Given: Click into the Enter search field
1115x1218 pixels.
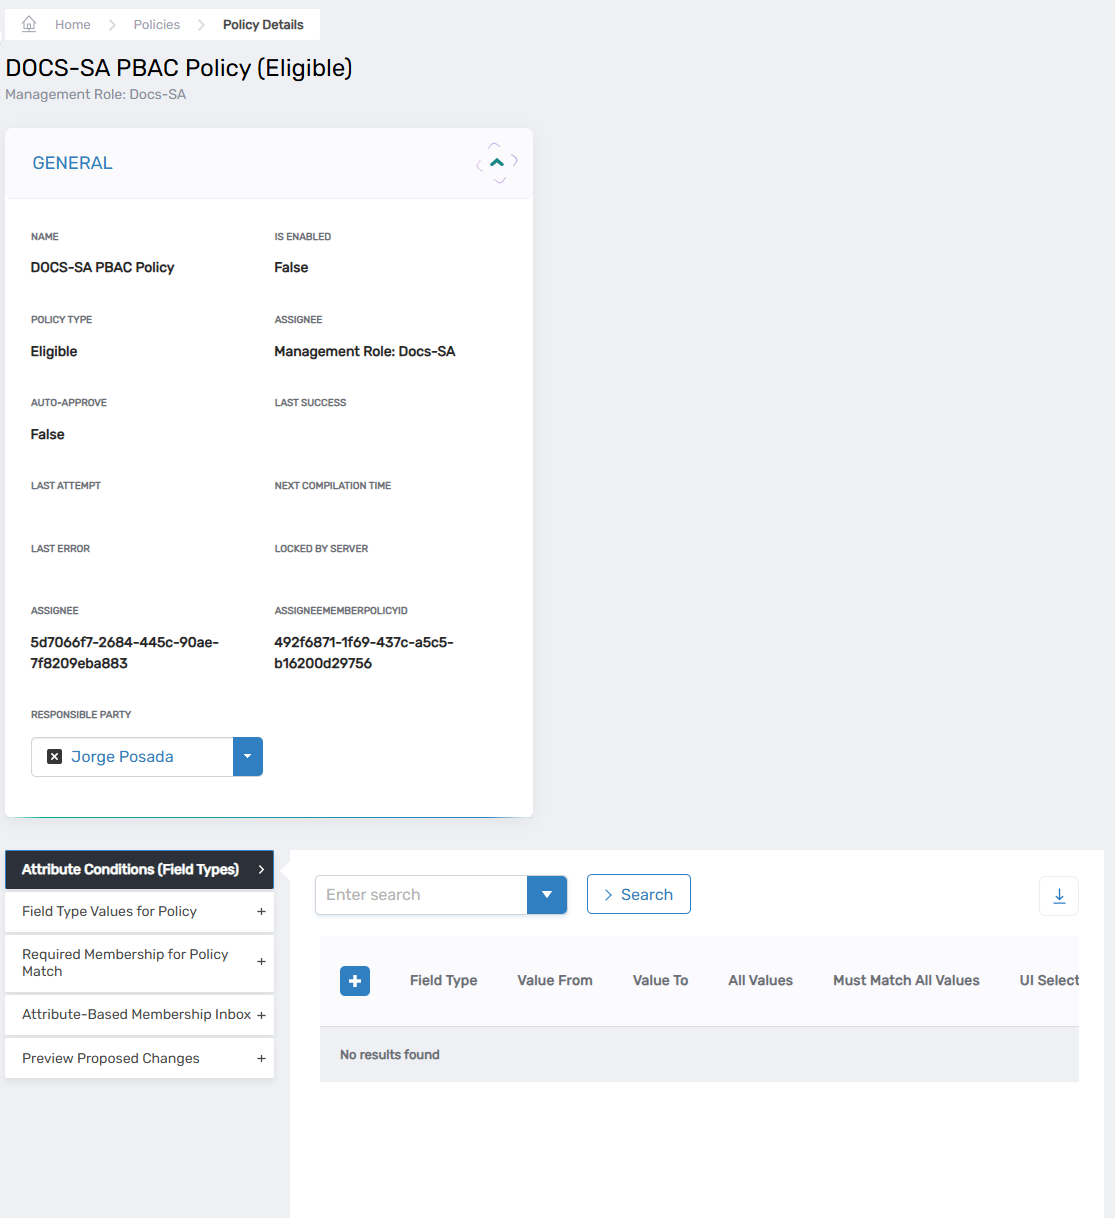Looking at the screenshot, I should (421, 895).
